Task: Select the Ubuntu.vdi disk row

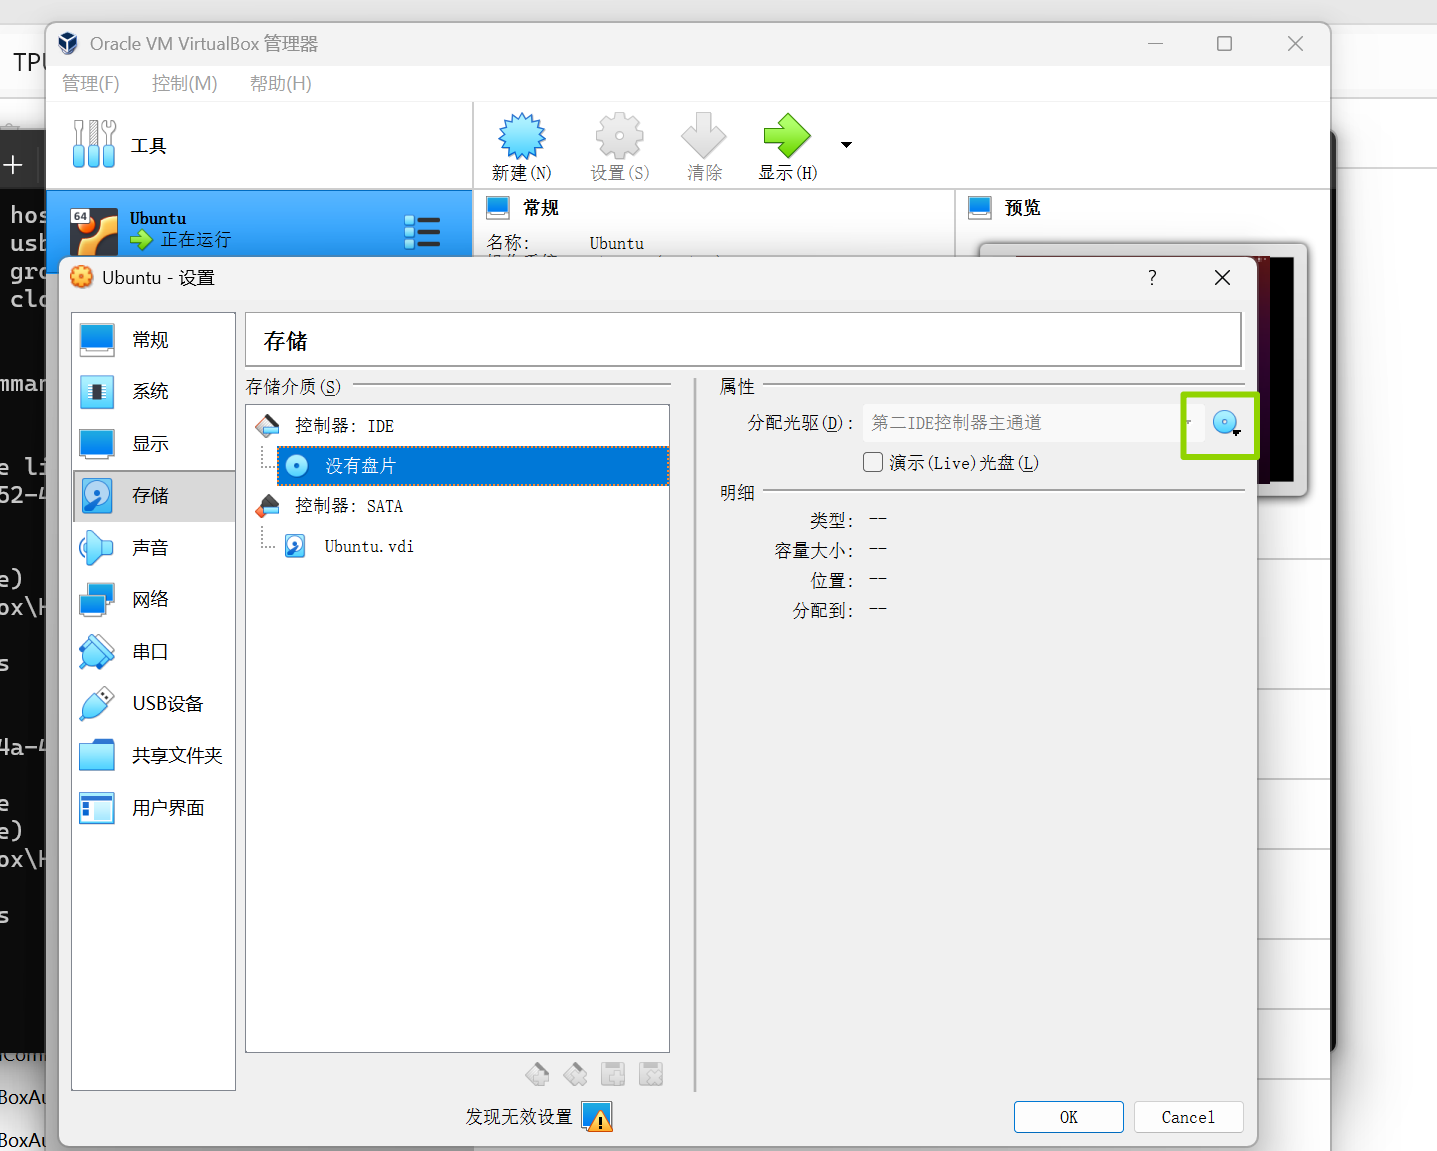Action: (473, 546)
